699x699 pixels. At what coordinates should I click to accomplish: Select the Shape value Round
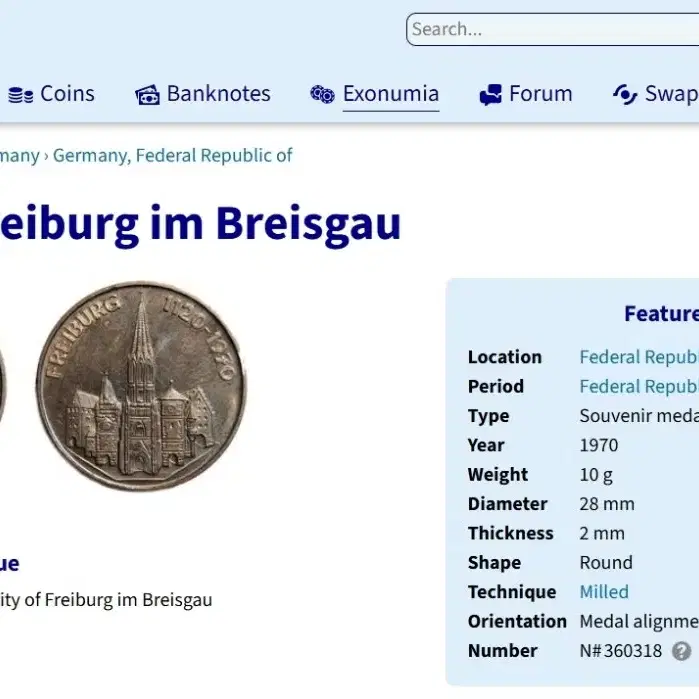point(606,563)
